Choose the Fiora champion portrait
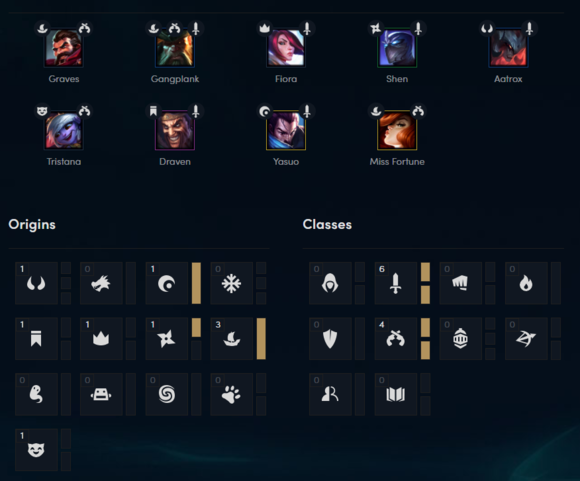This screenshot has width=580, height=481. point(286,48)
